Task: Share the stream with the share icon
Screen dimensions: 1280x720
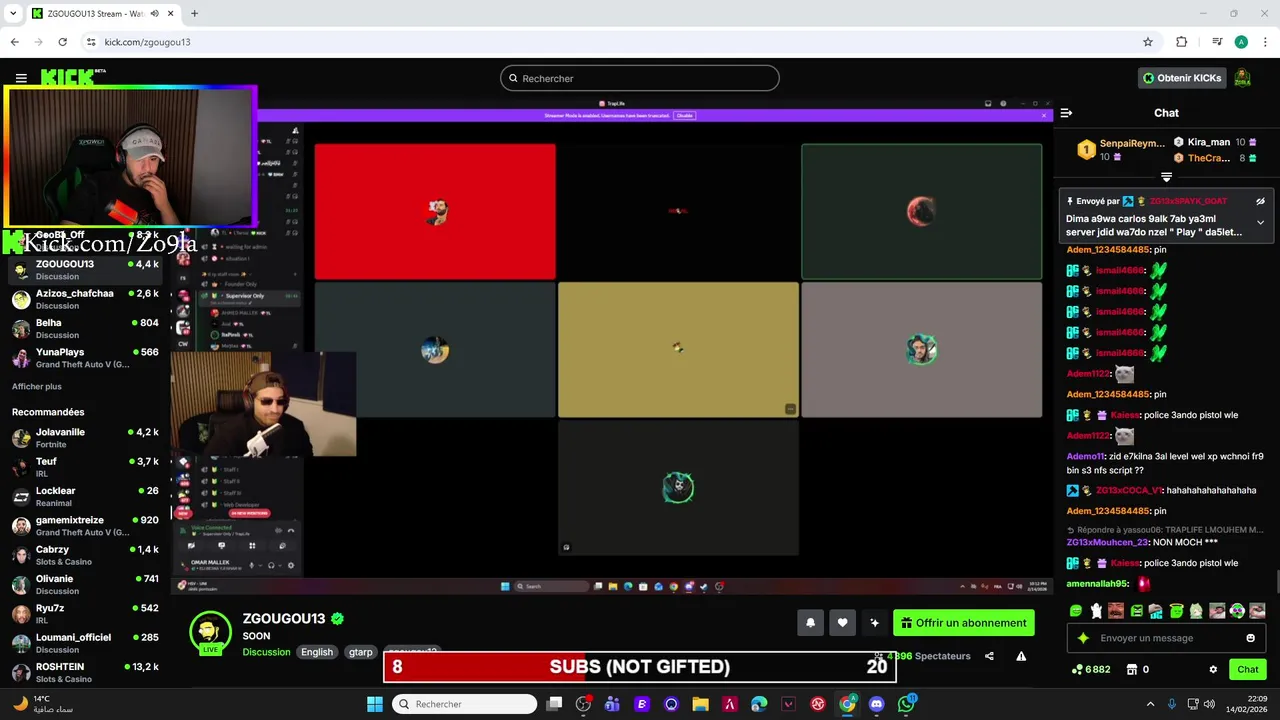Action: point(989,656)
